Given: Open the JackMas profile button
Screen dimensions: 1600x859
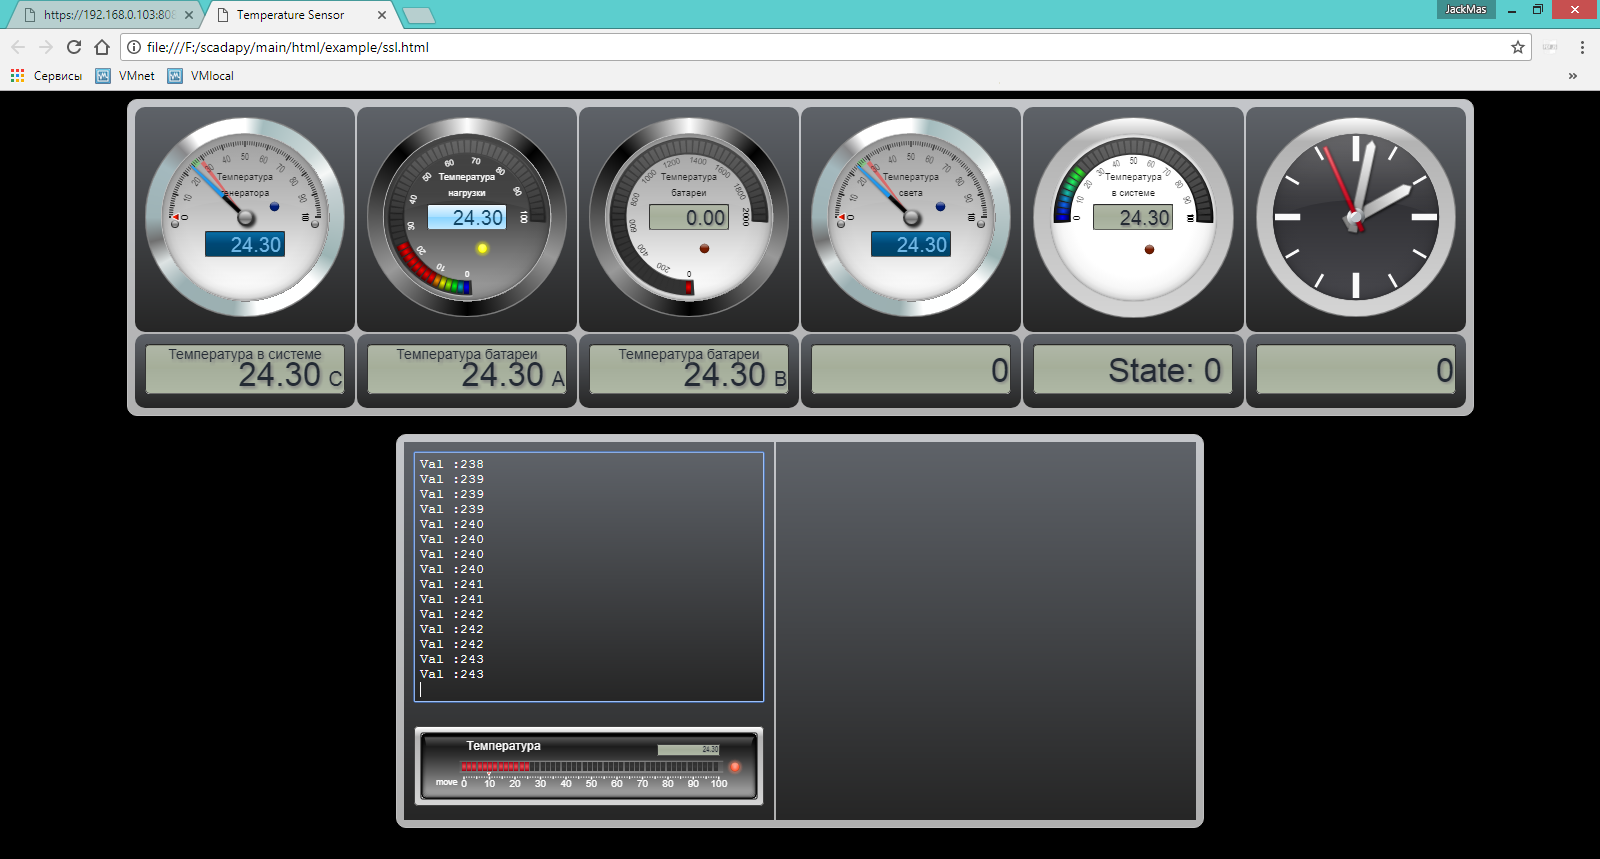Looking at the screenshot, I should (x=1465, y=9).
